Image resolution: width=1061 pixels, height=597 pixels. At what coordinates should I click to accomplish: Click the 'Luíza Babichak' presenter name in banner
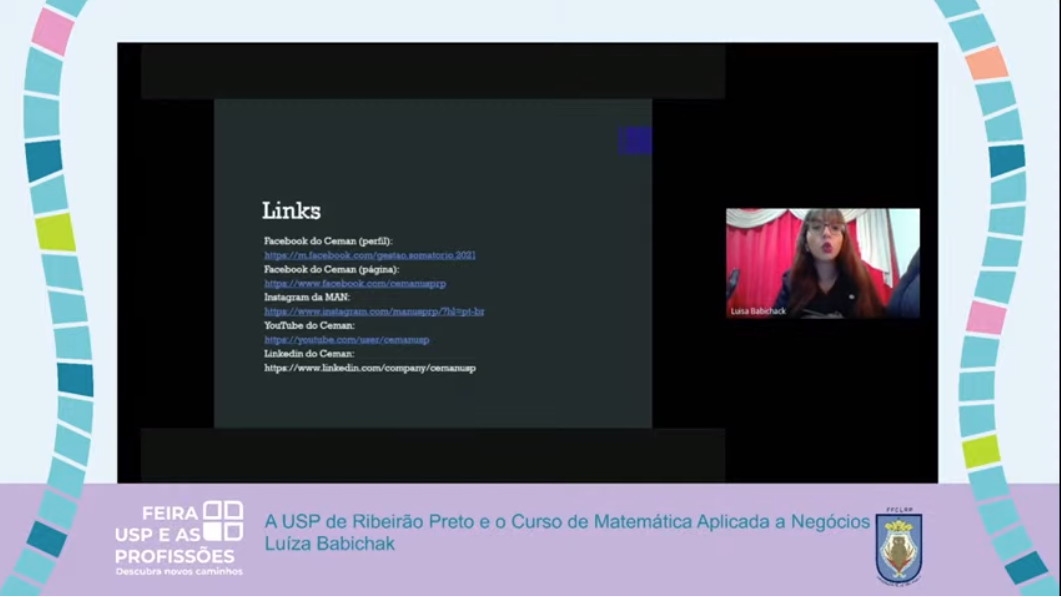coord(330,544)
